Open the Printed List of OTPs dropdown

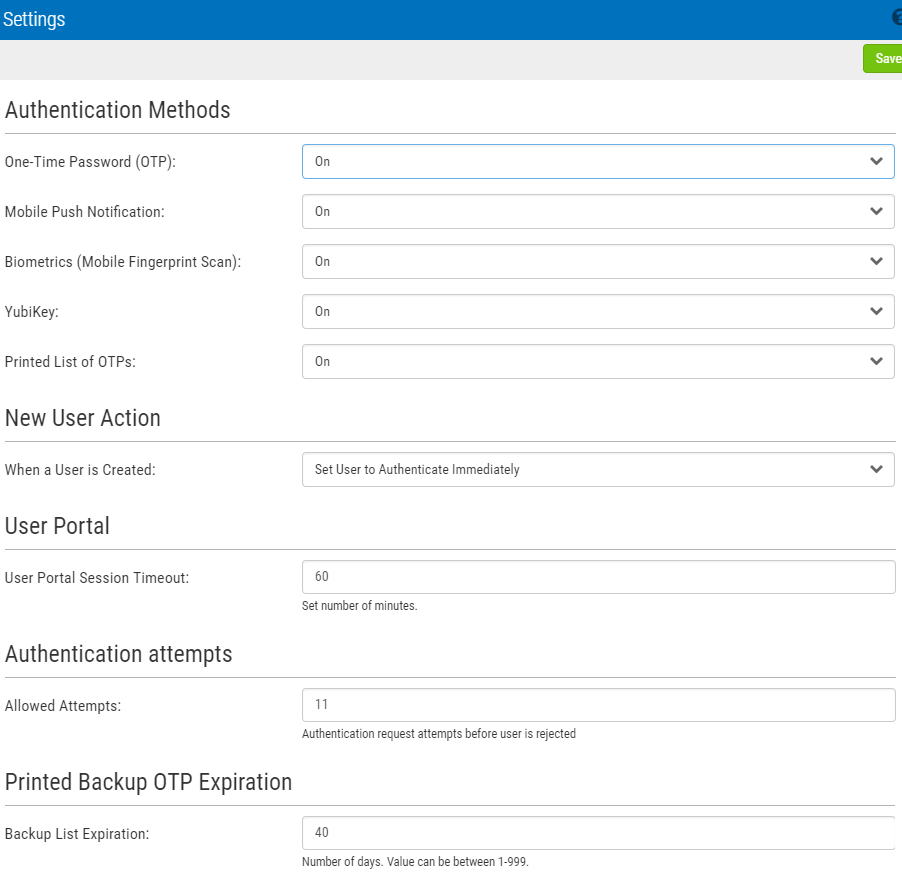(x=597, y=361)
